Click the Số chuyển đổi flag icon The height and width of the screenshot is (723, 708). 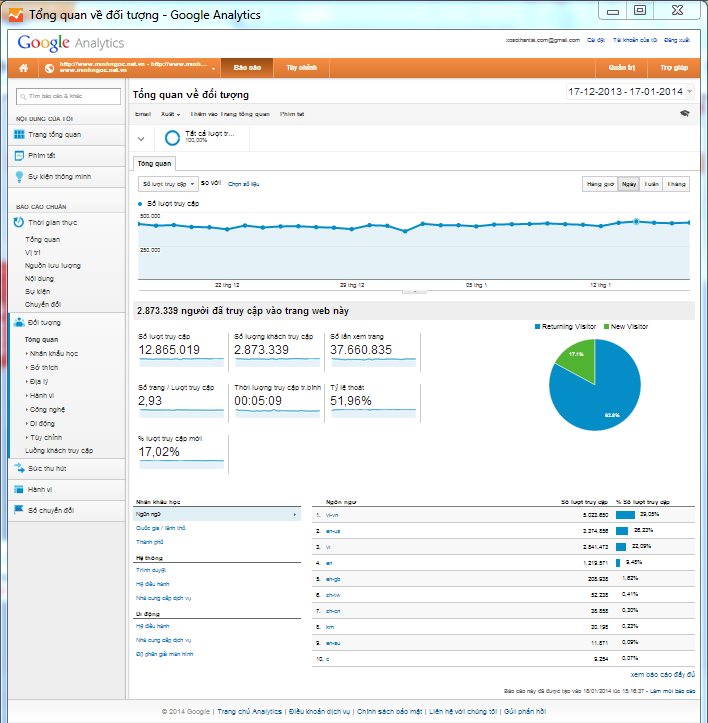(x=19, y=510)
